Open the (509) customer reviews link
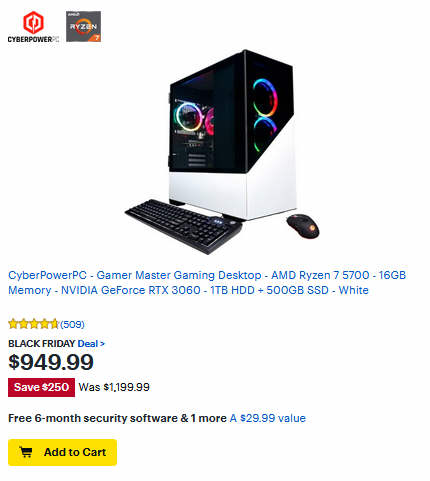Viewport: 430px width, 481px height. coord(72,324)
